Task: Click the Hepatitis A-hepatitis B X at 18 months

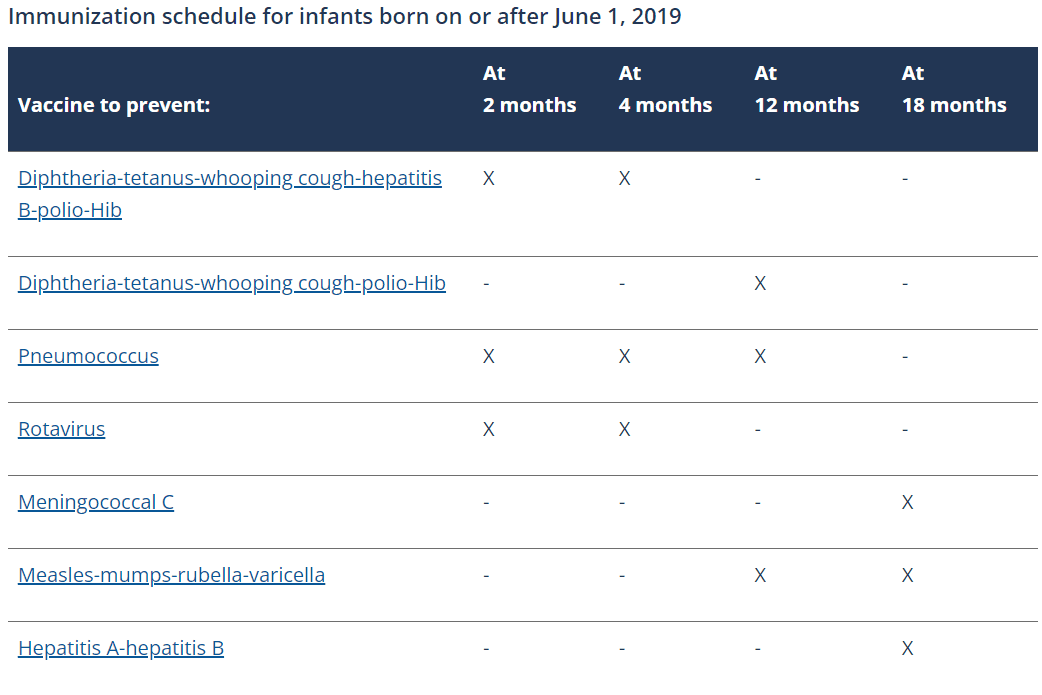Action: pos(907,648)
